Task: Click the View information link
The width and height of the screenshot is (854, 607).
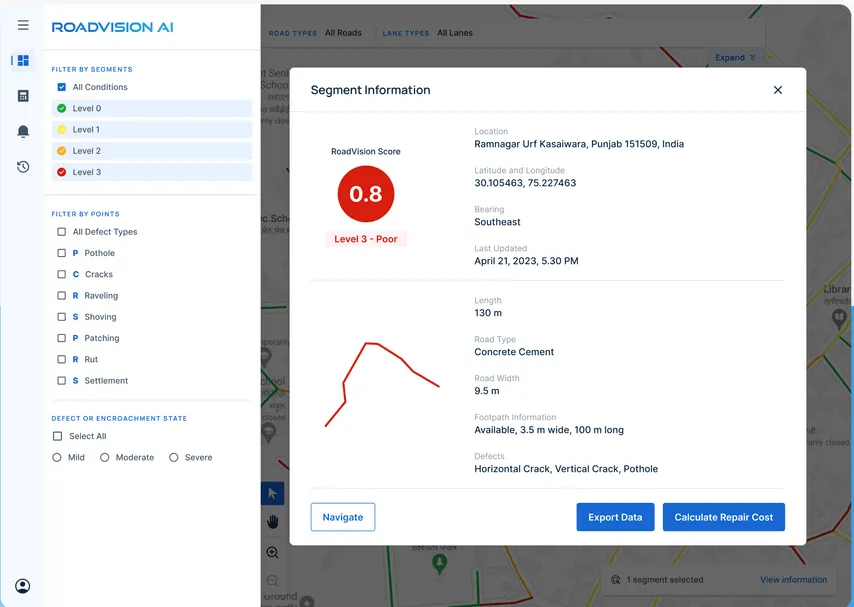Action: point(793,580)
